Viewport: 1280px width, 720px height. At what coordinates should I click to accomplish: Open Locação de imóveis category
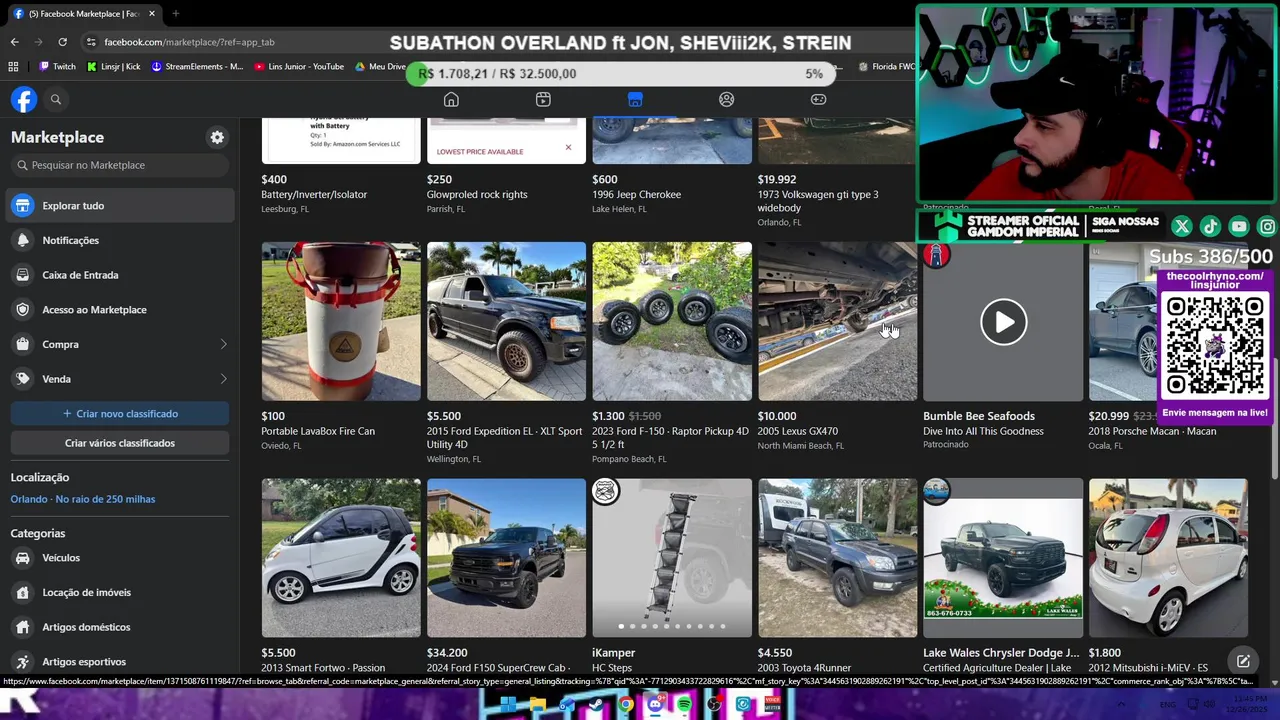coord(120,593)
